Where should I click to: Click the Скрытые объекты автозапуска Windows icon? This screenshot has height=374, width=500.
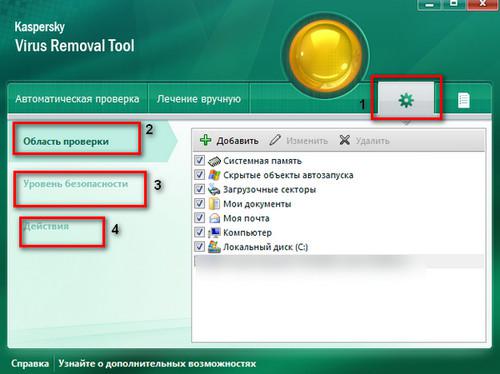[x=214, y=175]
